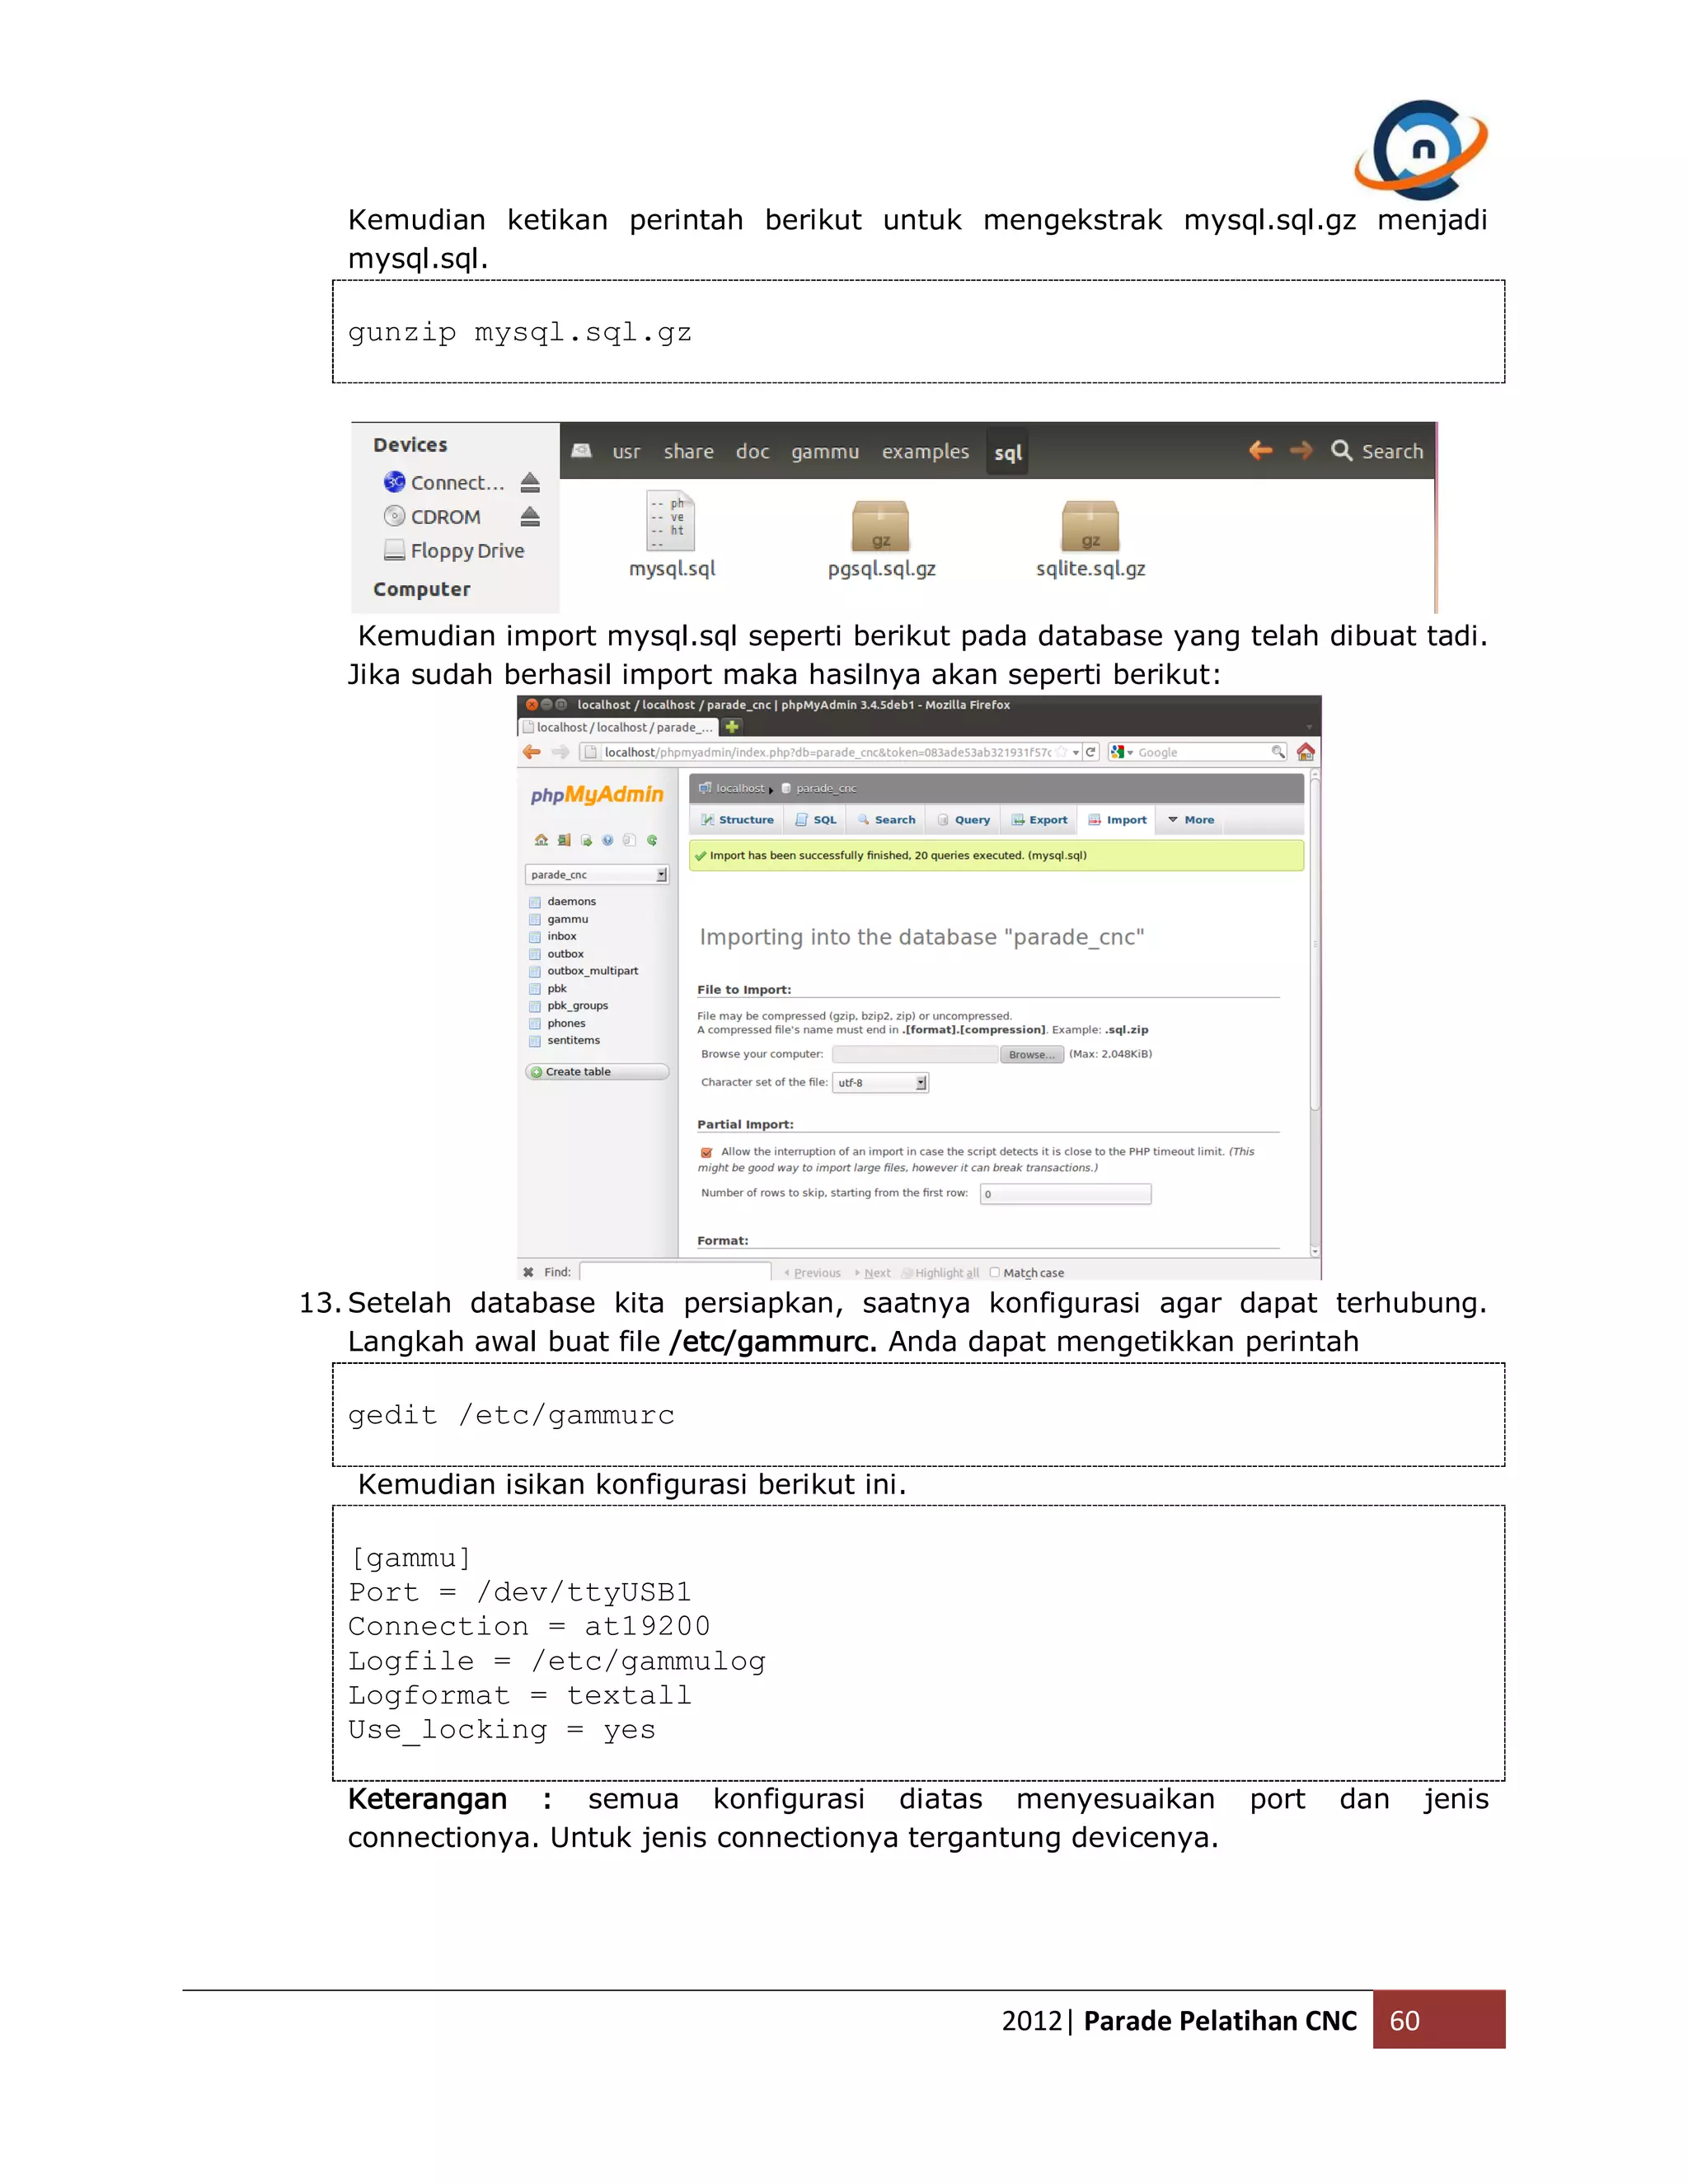Click parade_cnc breadcrumb link
The image size is (1688, 2184).
click(826, 789)
